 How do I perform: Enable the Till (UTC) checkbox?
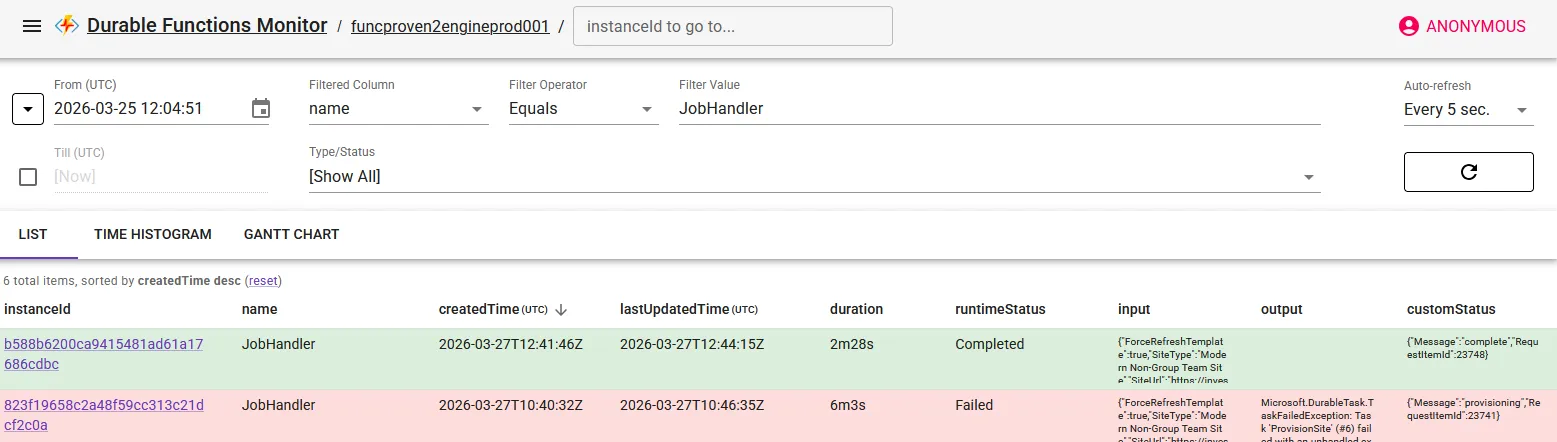tap(28, 177)
